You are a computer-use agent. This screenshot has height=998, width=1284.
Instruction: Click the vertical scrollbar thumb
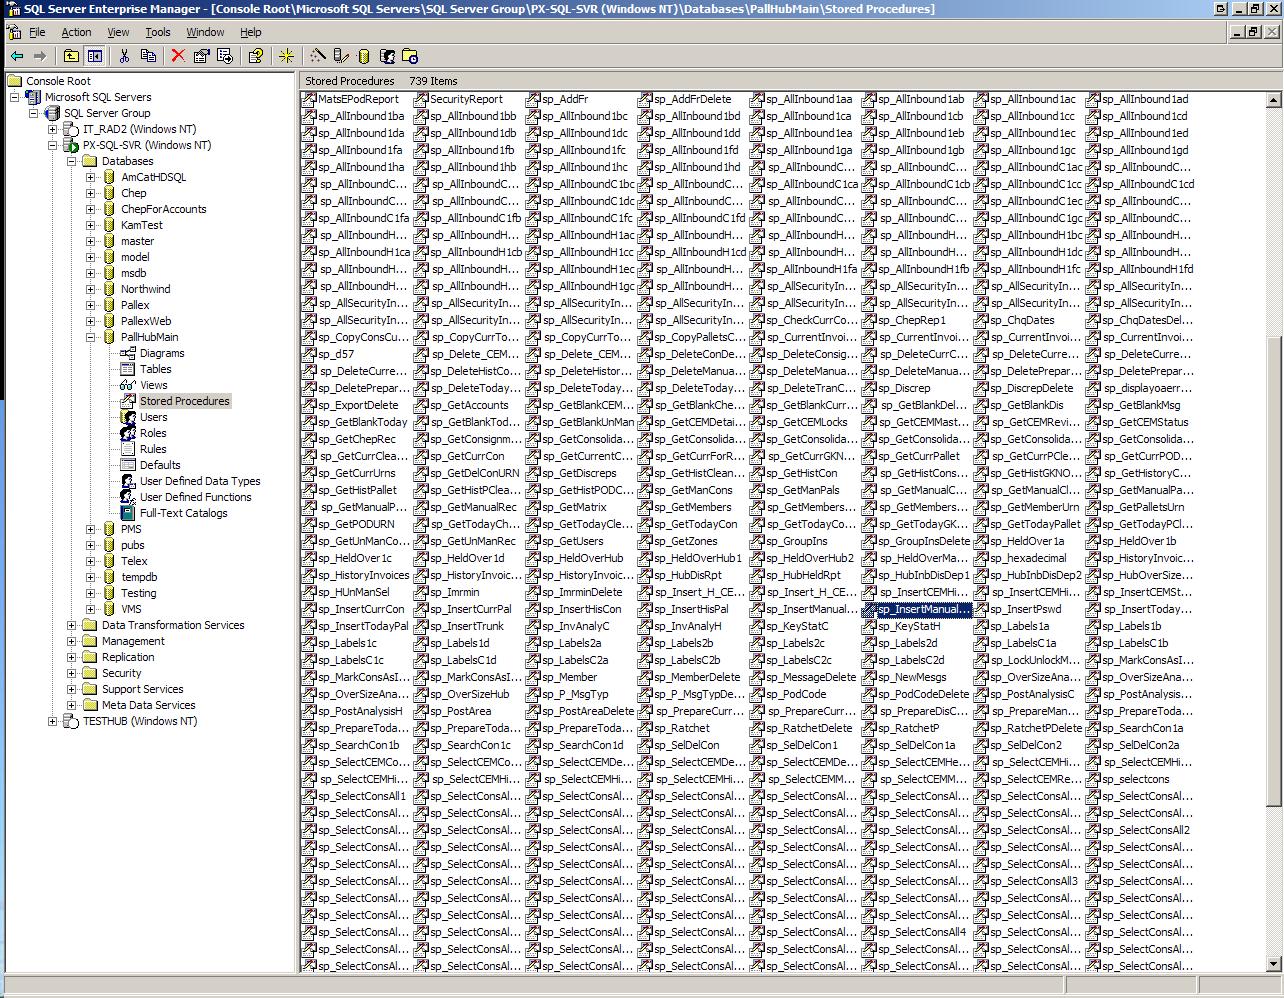pyautogui.click(x=1274, y=572)
